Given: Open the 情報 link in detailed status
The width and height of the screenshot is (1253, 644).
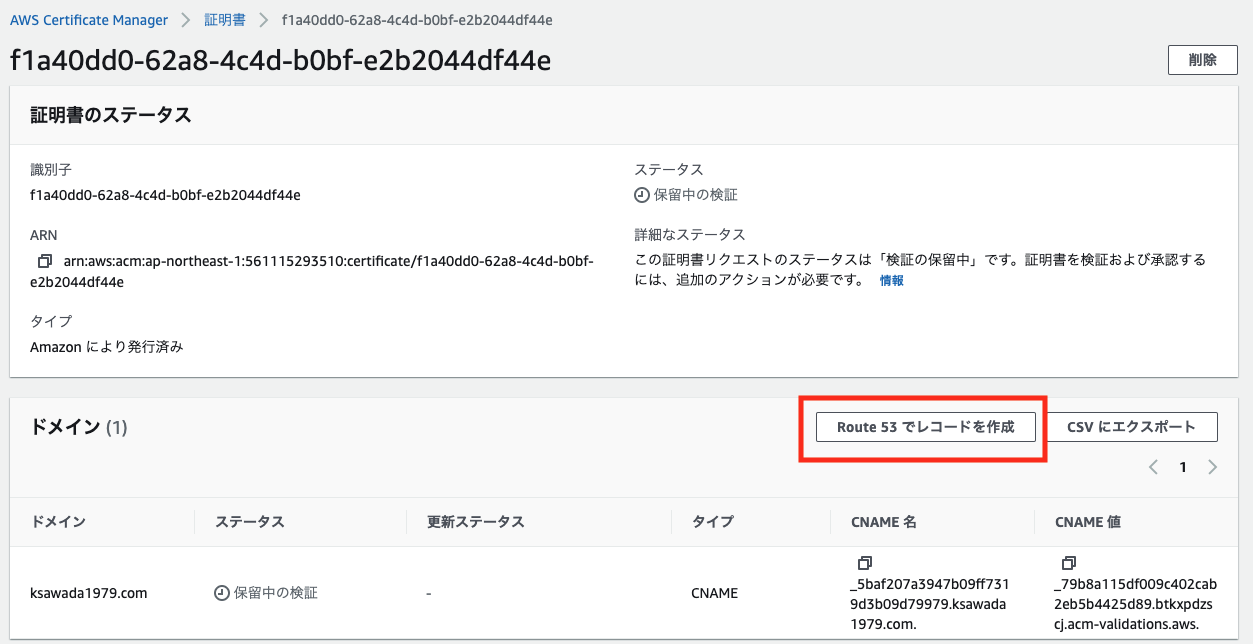Looking at the screenshot, I should 891,281.
